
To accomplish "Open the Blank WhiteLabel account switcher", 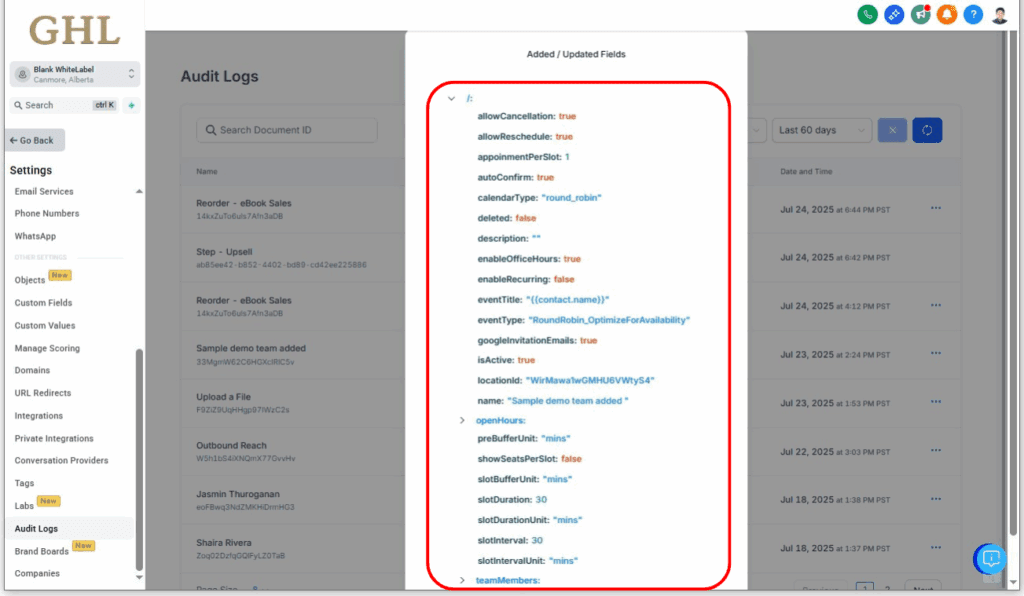I will (75, 74).
